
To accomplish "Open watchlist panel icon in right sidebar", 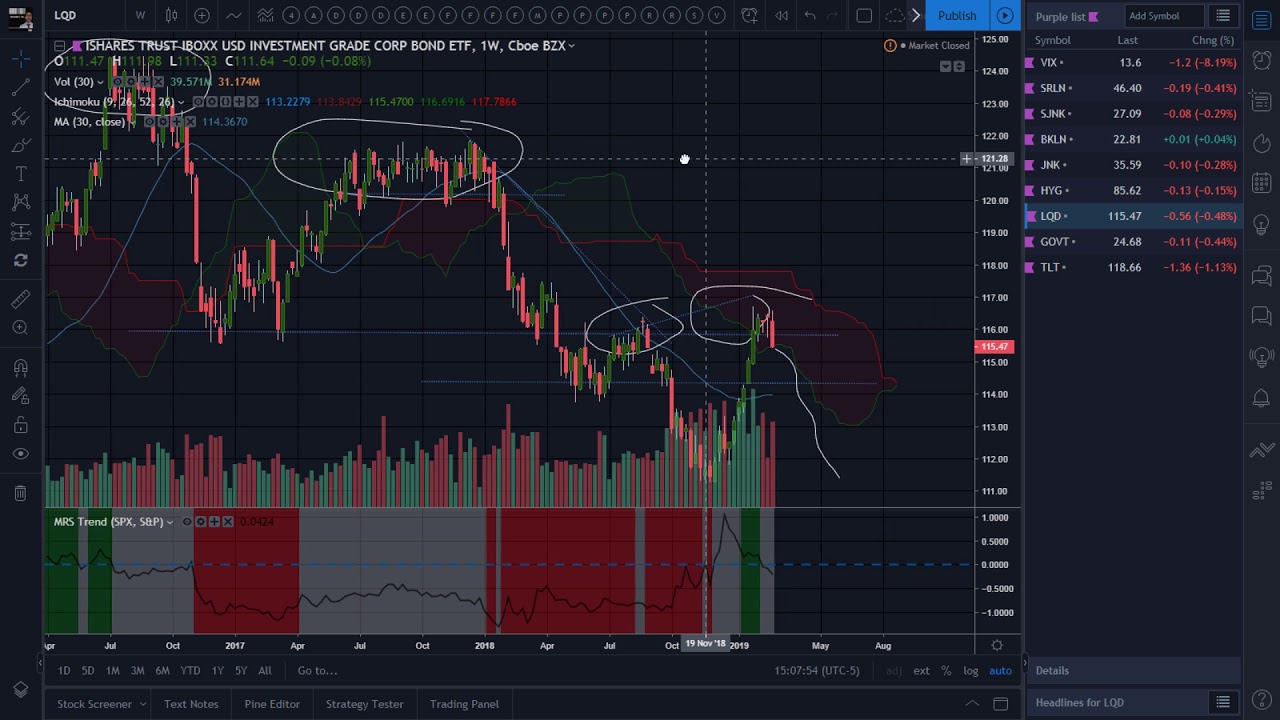I will coord(1262,21).
